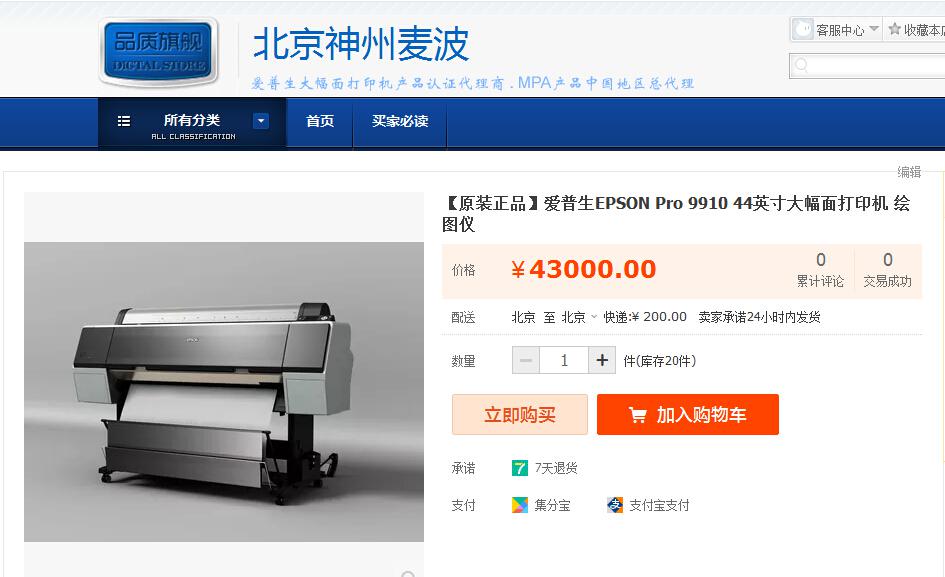Image resolution: width=945 pixels, height=577 pixels.
Task: Open the 首页 navigation tab
Action: [319, 122]
